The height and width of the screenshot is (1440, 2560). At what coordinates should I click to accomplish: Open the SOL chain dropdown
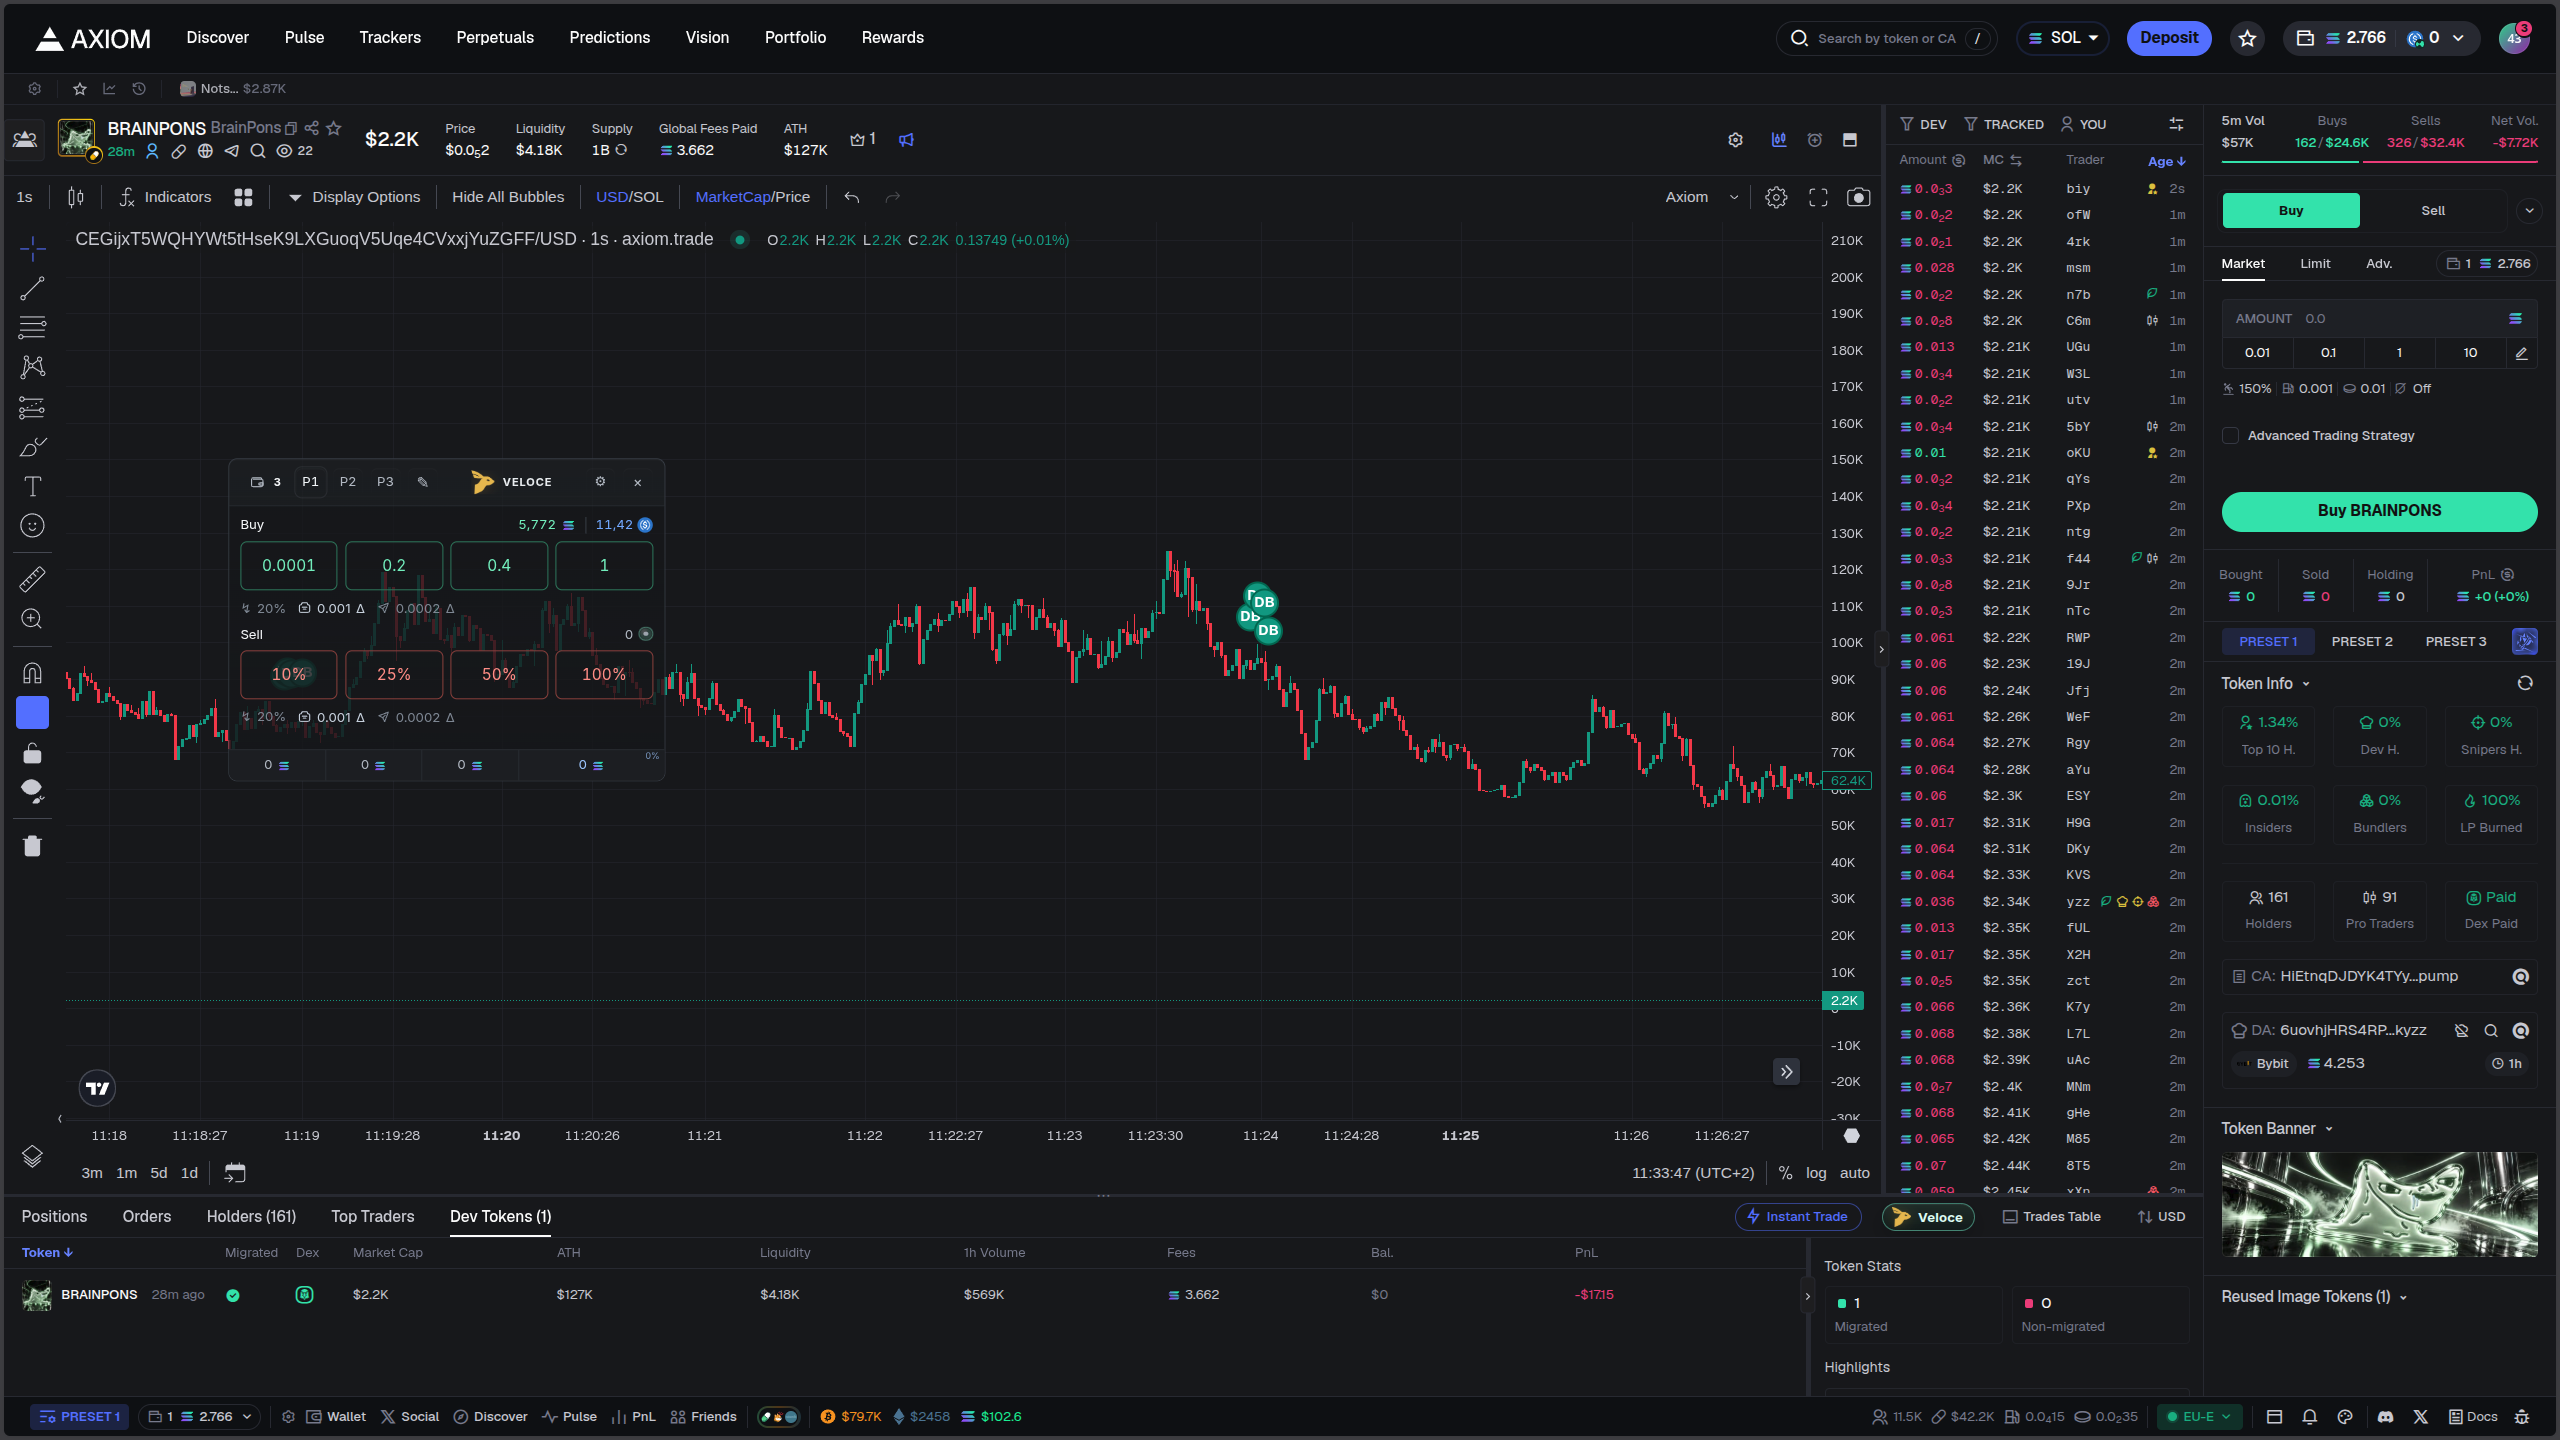[2063, 38]
